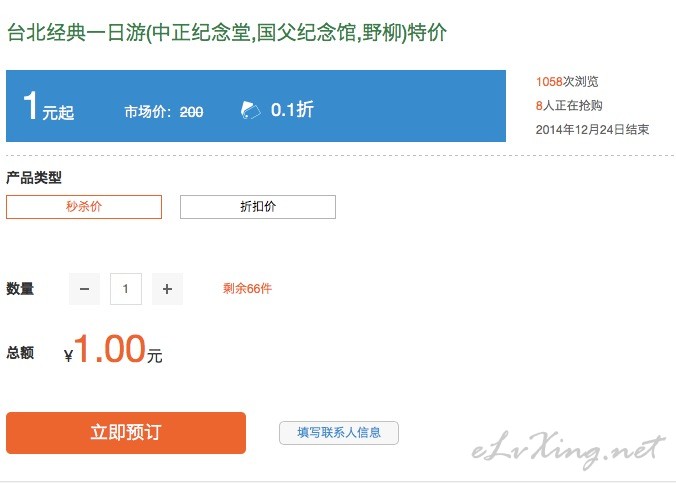Select the 折扣价 product type option

[258, 207]
